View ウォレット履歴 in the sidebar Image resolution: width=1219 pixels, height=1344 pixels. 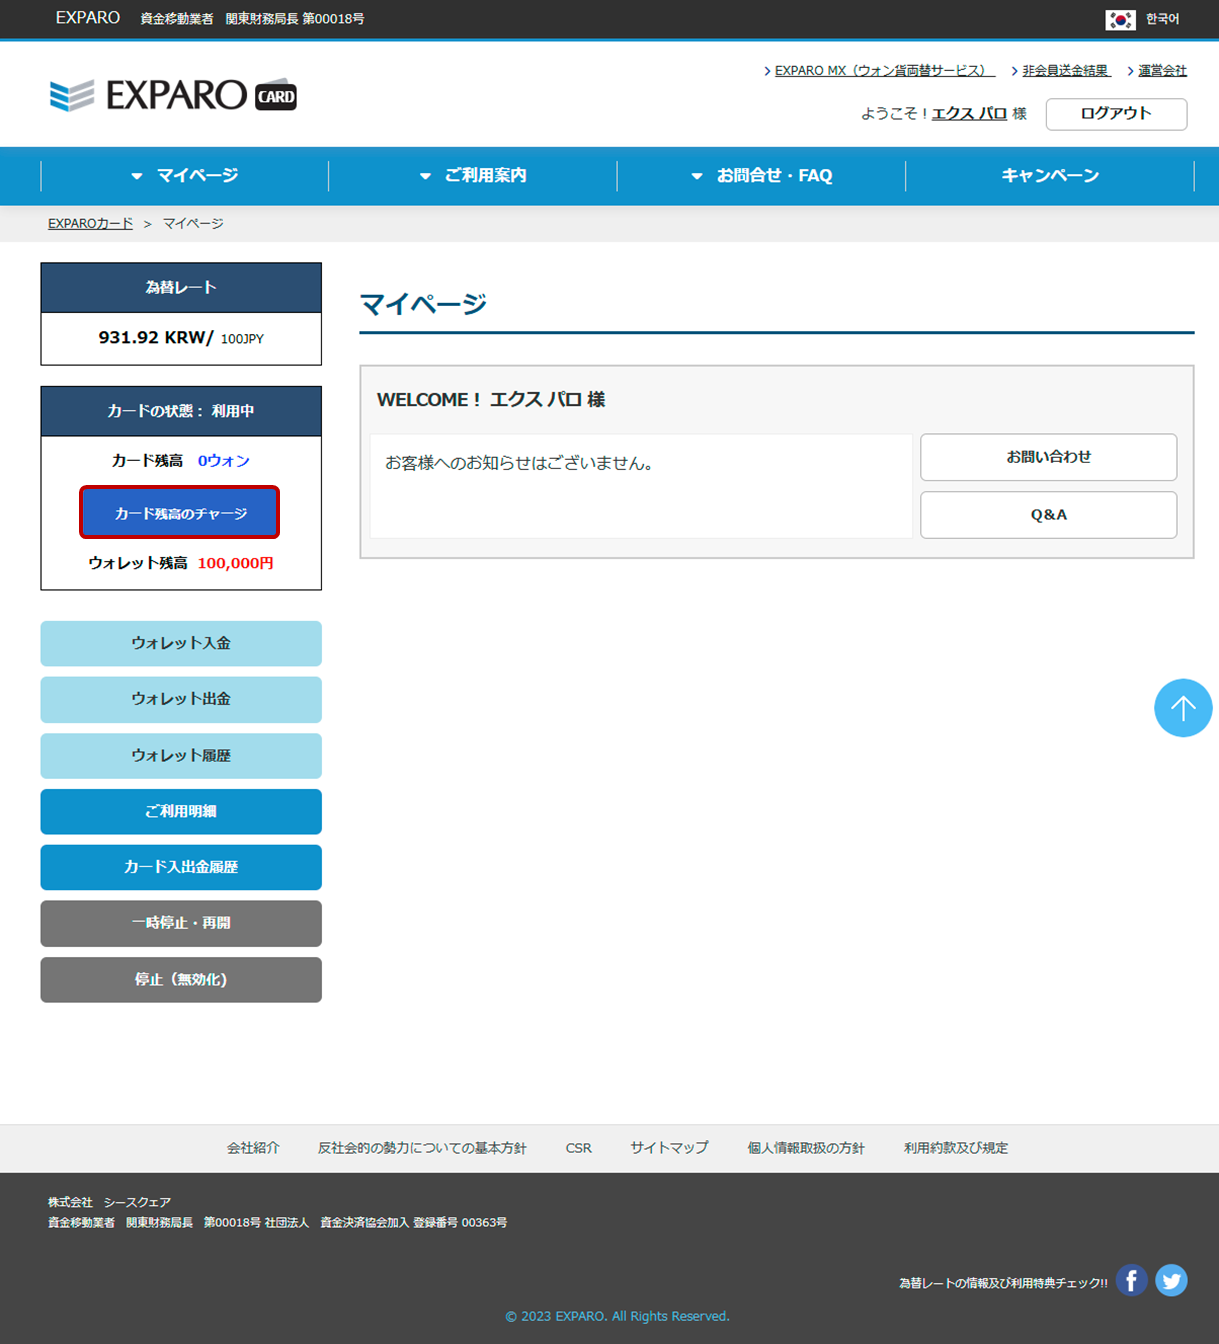[x=181, y=755]
